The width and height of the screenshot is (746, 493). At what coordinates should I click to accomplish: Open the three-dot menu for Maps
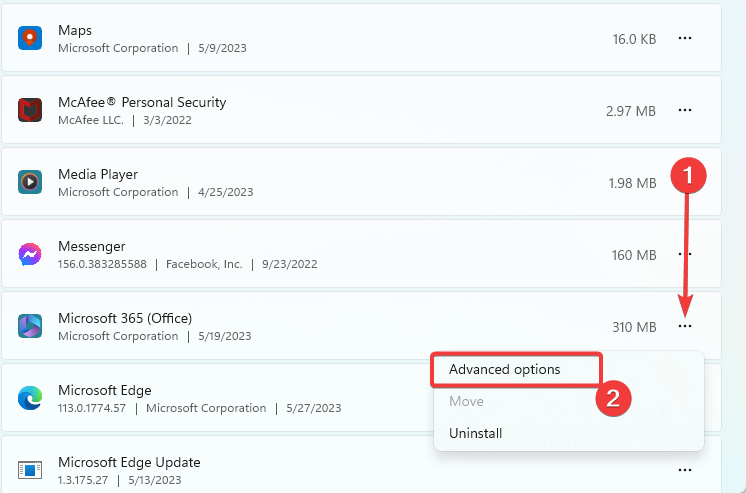685,38
